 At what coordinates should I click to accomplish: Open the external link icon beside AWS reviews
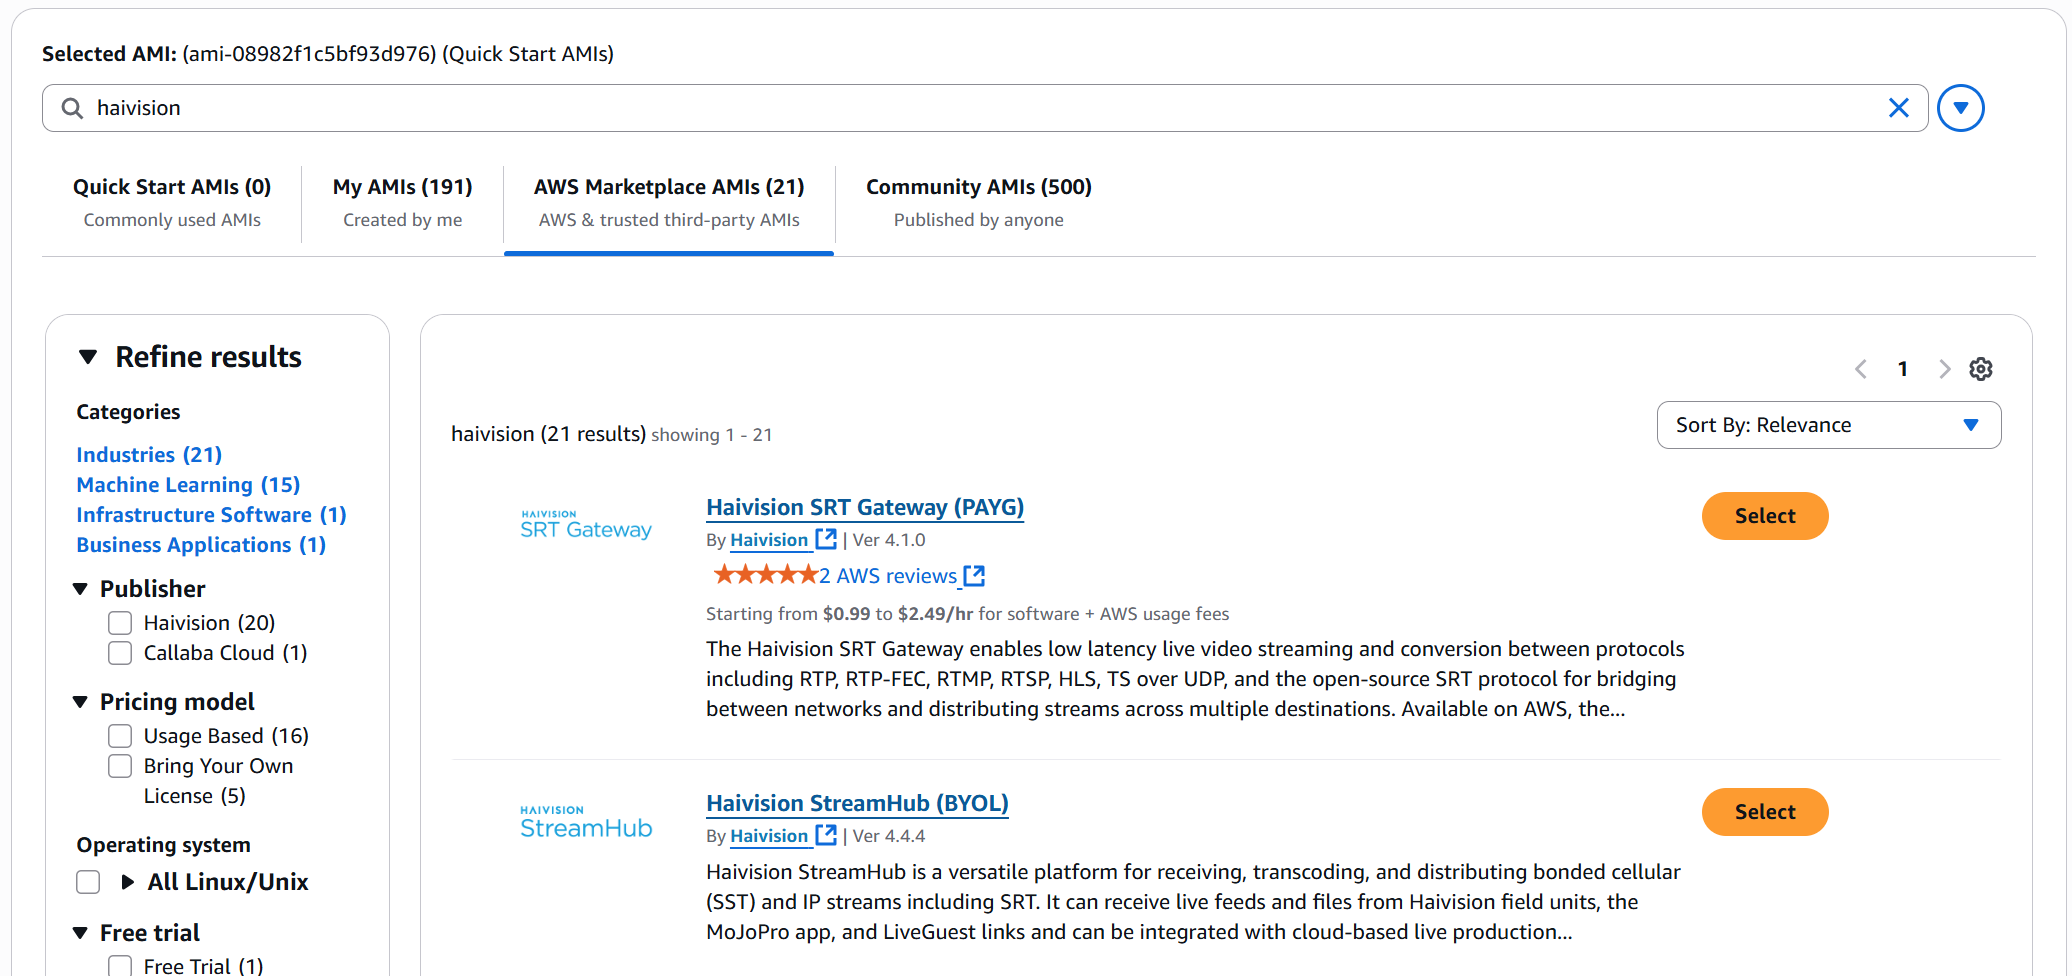coord(974,576)
